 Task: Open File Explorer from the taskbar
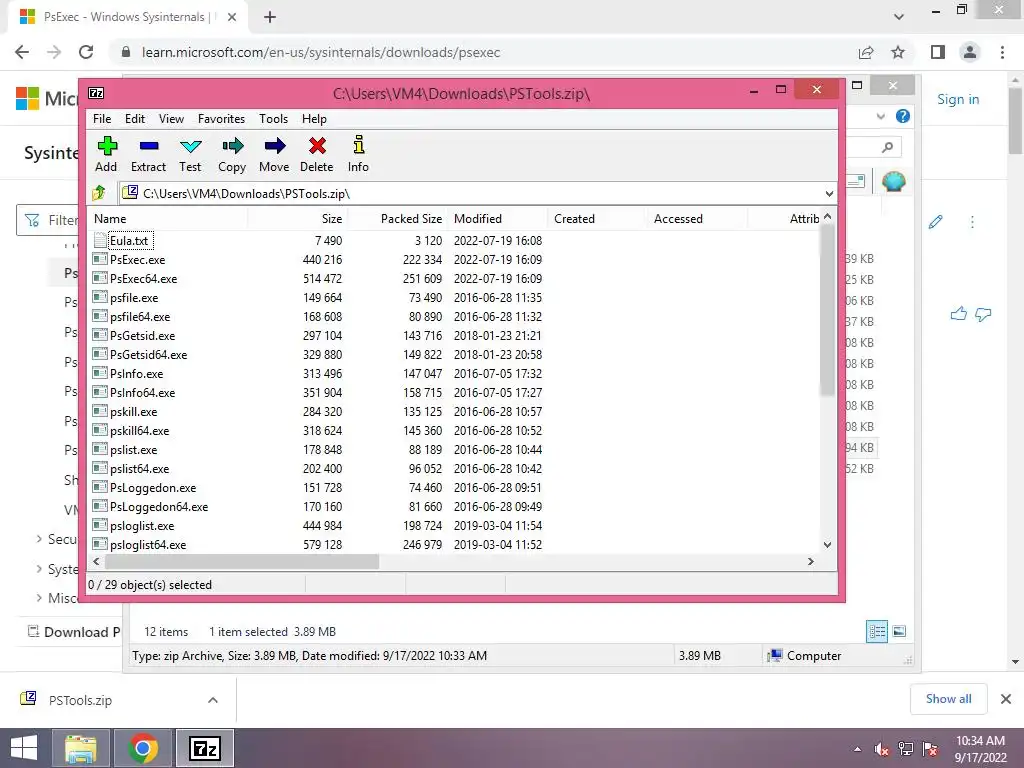tap(81, 748)
